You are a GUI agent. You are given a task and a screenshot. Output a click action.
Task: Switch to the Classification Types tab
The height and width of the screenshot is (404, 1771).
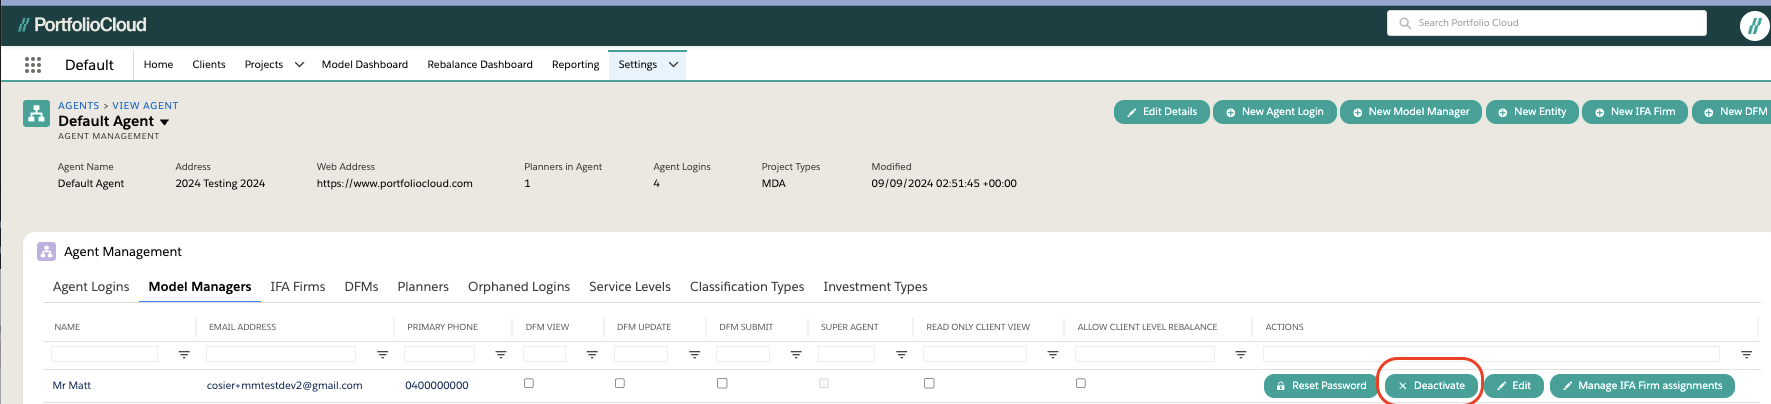[747, 287]
